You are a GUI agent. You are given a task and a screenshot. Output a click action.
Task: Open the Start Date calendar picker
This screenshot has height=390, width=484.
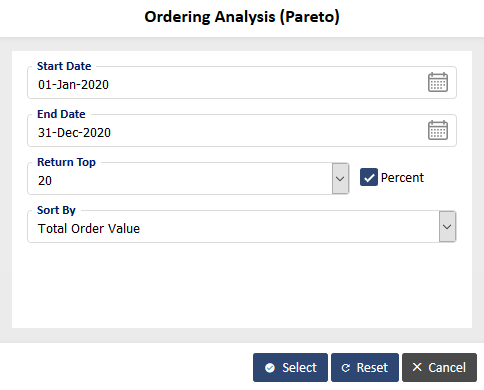438,82
